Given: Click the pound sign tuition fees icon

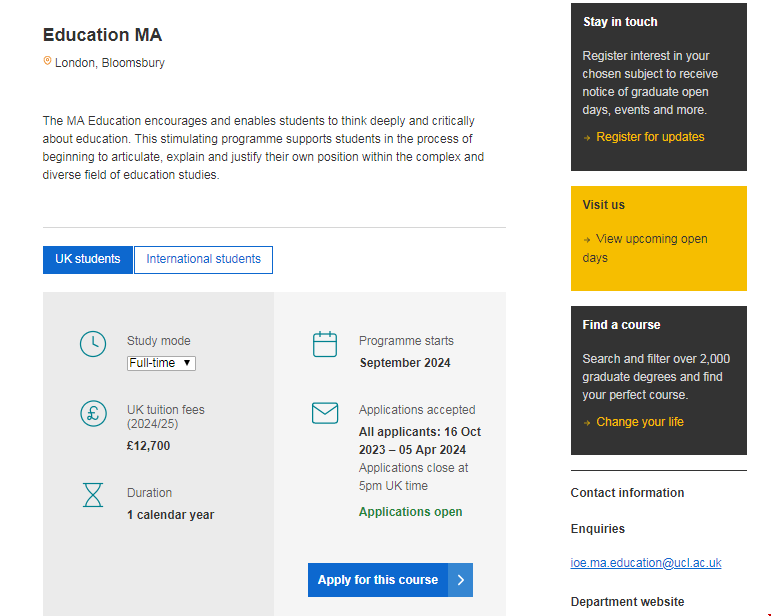Looking at the screenshot, I should tap(93, 413).
